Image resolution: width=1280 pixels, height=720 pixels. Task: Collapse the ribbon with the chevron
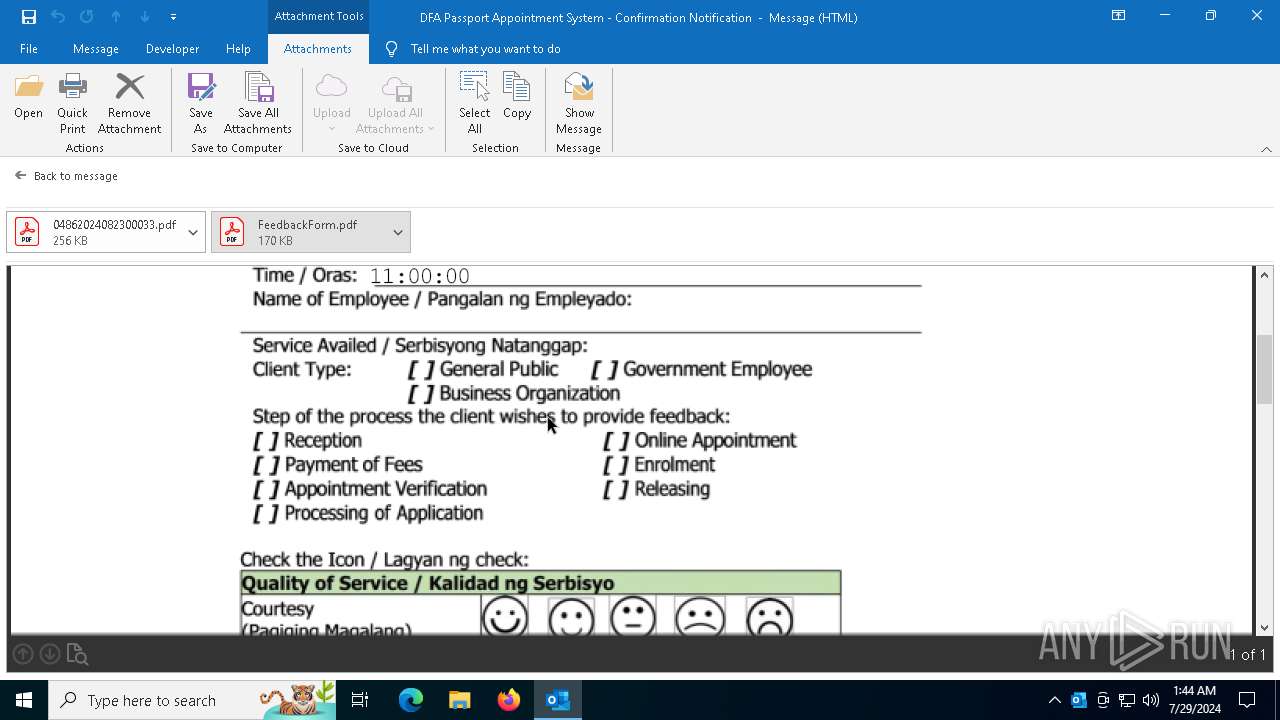pyautogui.click(x=1266, y=149)
